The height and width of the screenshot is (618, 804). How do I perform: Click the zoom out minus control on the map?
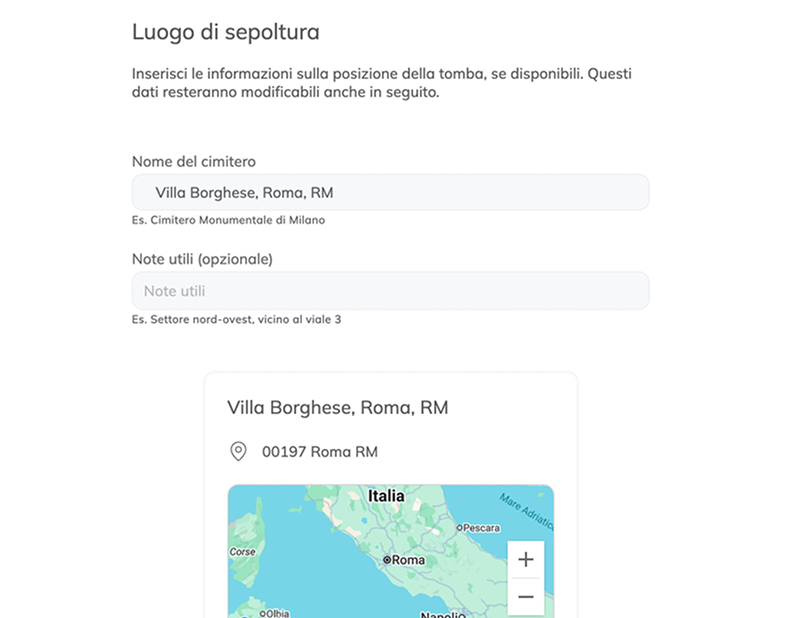(526, 596)
